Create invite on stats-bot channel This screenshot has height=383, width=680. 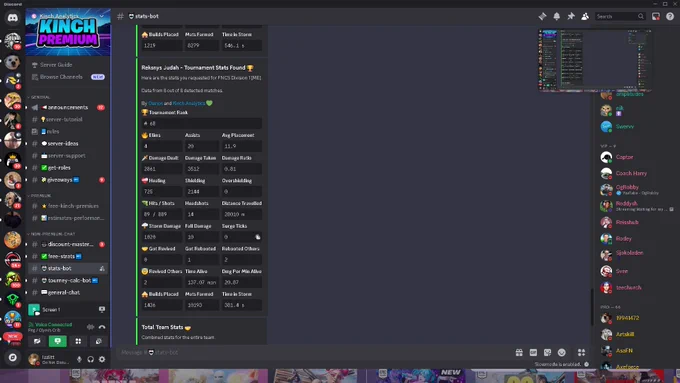[102, 268]
